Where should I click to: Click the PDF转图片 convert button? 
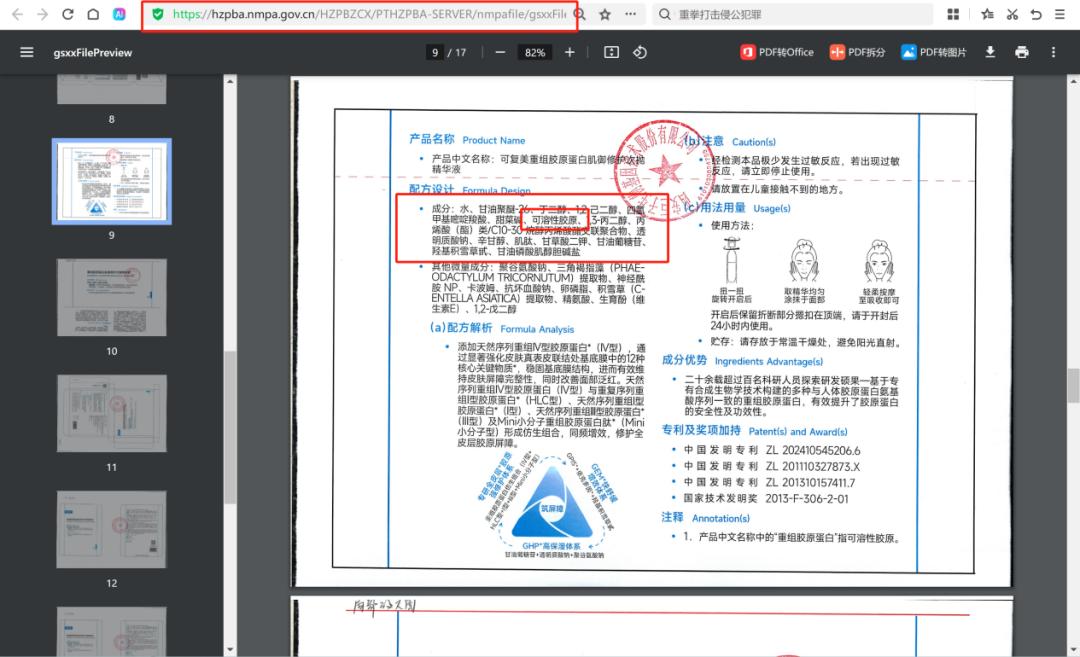(934, 52)
